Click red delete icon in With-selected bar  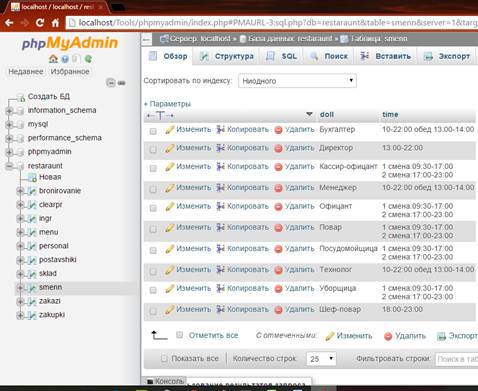(x=388, y=336)
